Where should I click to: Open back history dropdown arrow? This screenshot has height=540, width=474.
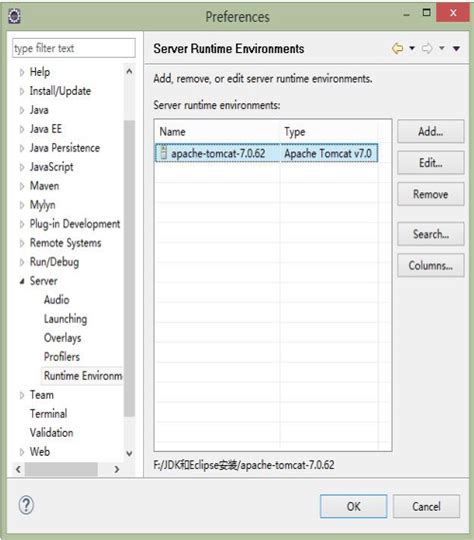point(412,48)
